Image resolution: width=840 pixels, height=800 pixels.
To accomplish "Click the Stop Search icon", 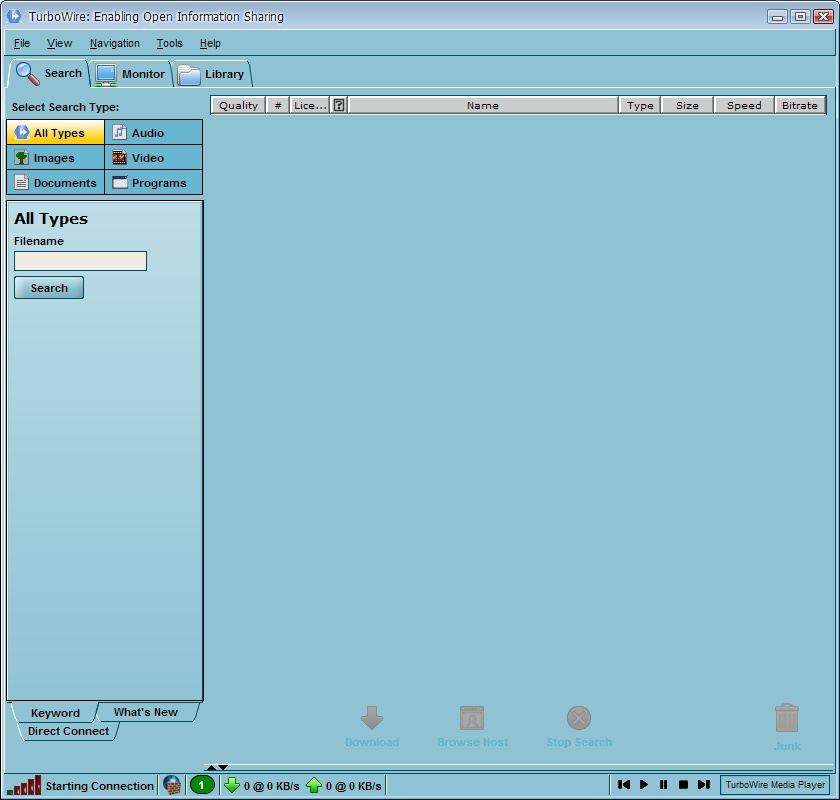I will coord(579,718).
